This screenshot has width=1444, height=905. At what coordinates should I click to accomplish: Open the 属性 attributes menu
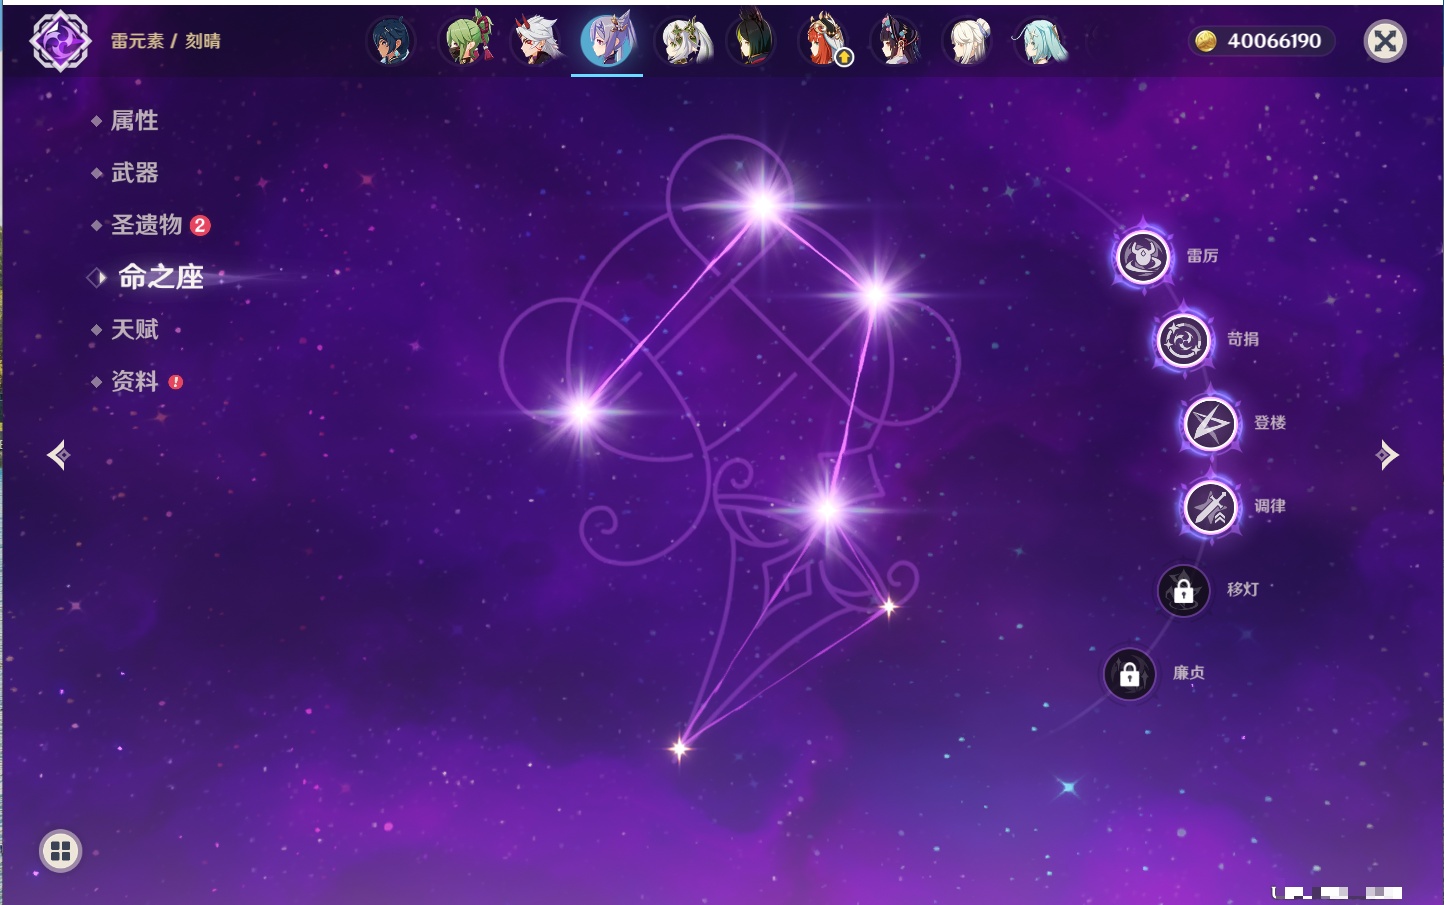click(x=134, y=121)
